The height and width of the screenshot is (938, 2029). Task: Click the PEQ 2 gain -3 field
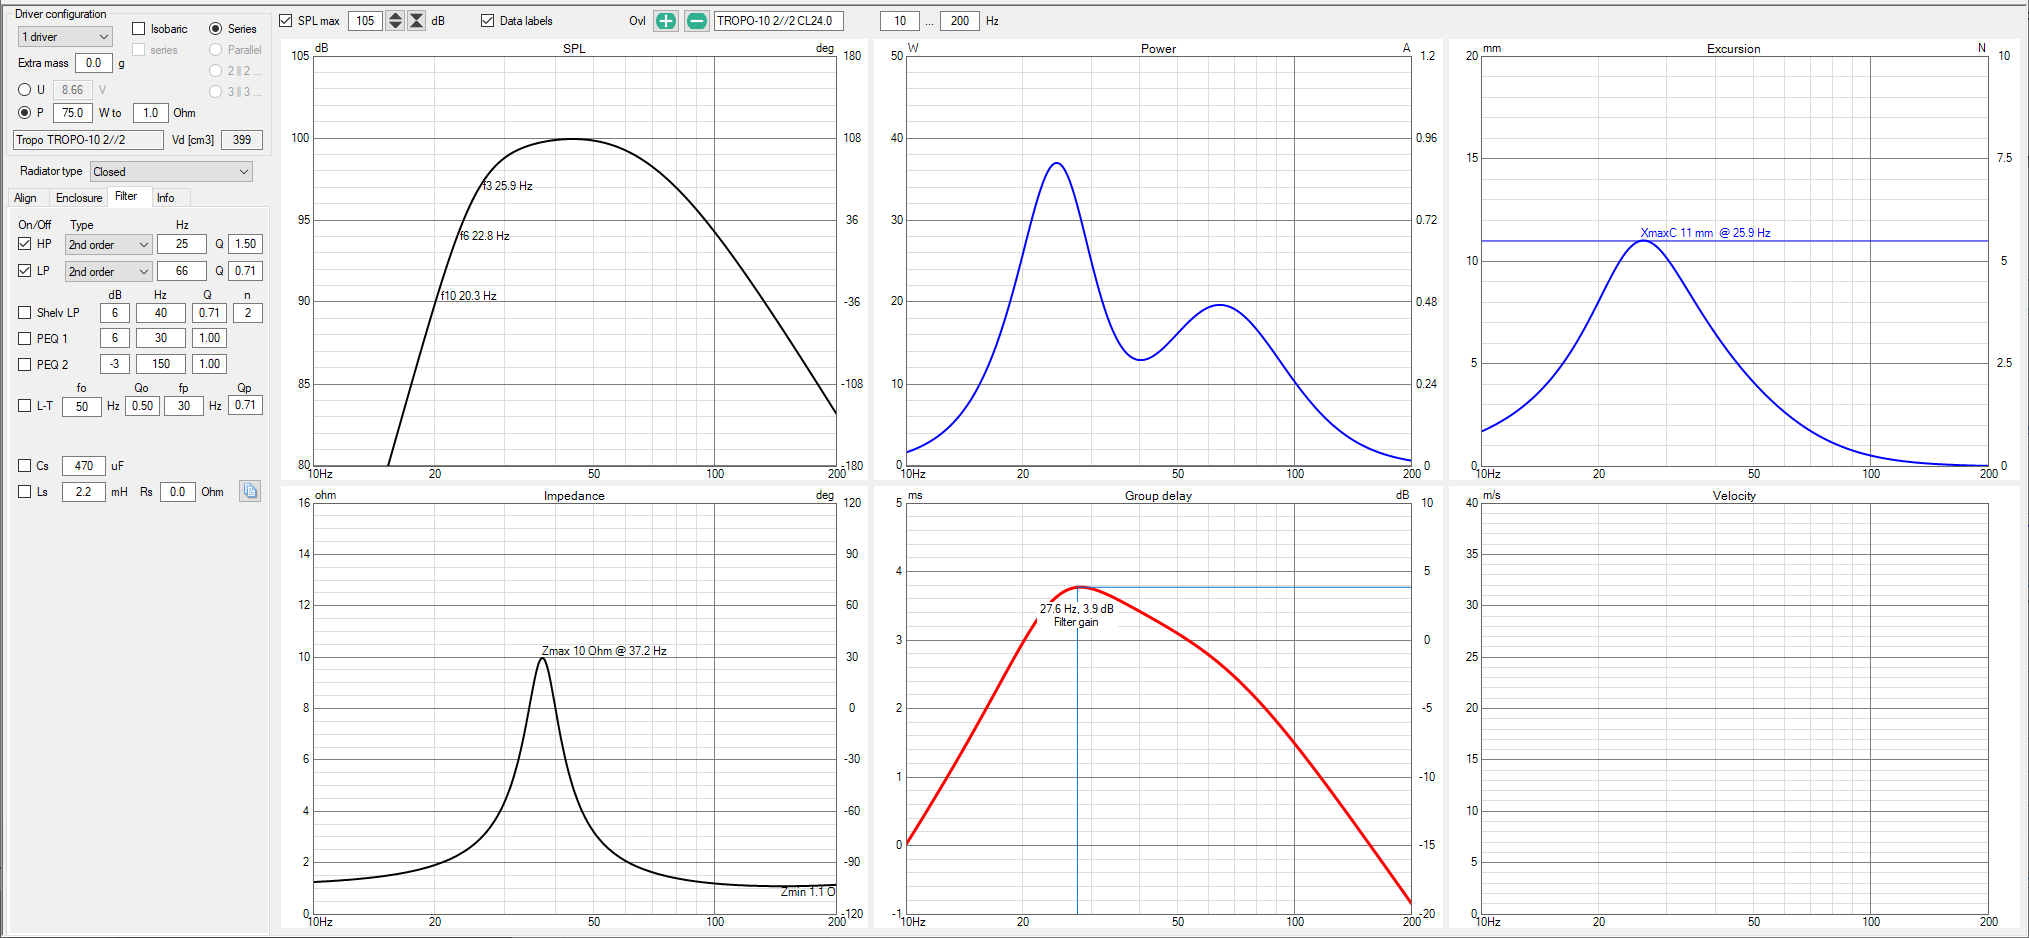[x=115, y=364]
